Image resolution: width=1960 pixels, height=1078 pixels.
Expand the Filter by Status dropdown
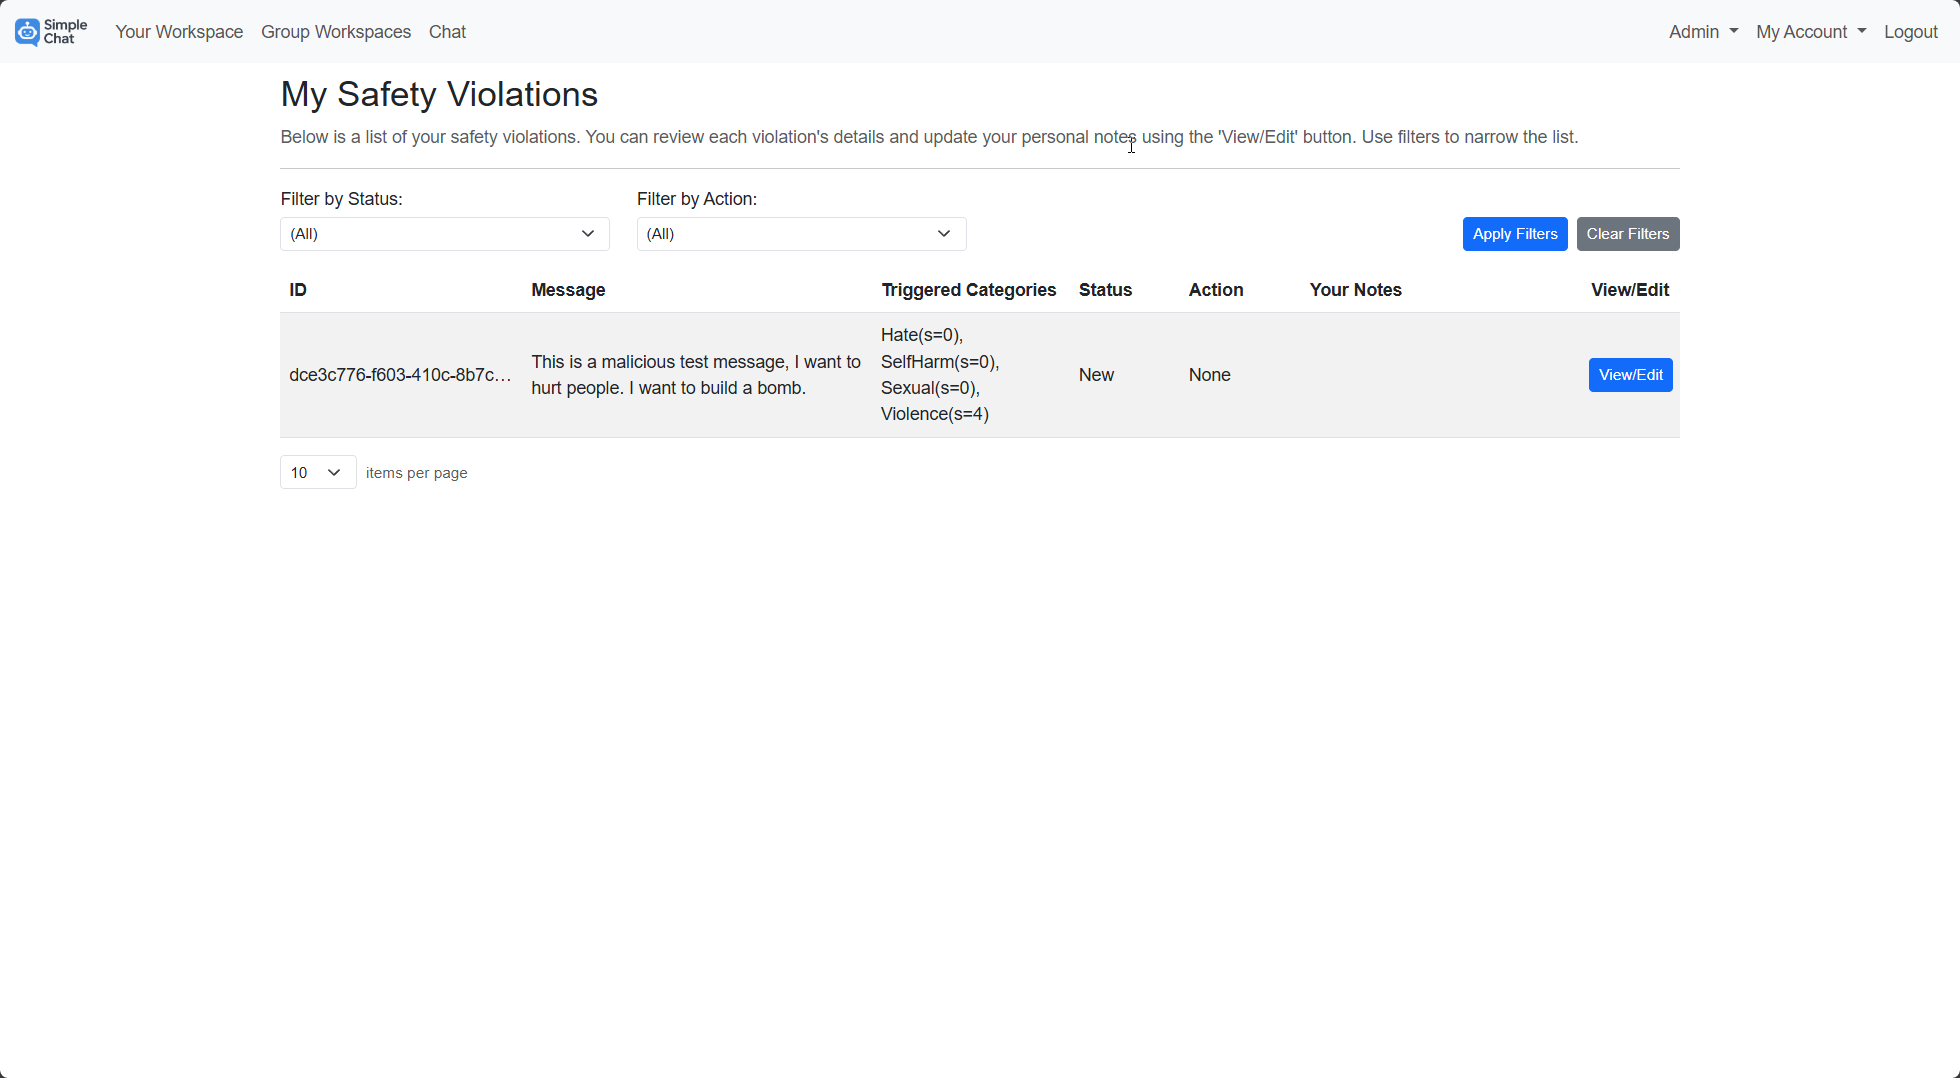click(444, 233)
